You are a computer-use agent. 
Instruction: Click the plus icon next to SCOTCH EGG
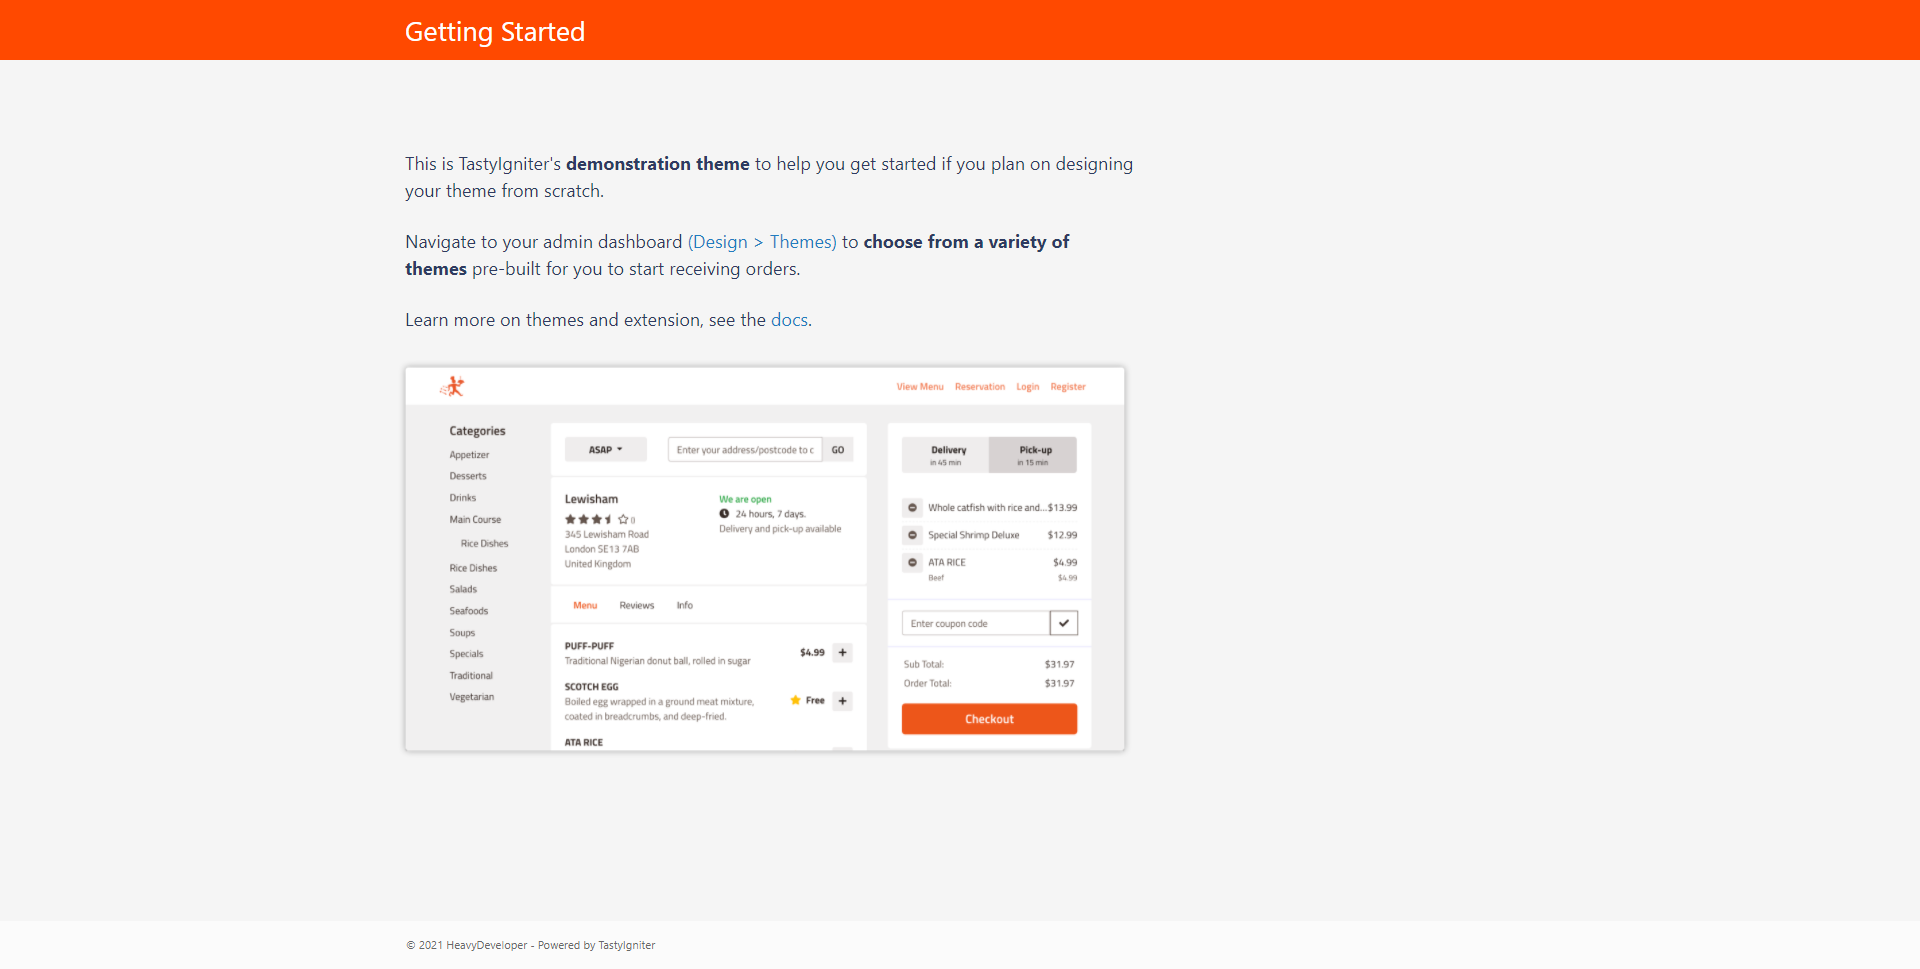843,701
